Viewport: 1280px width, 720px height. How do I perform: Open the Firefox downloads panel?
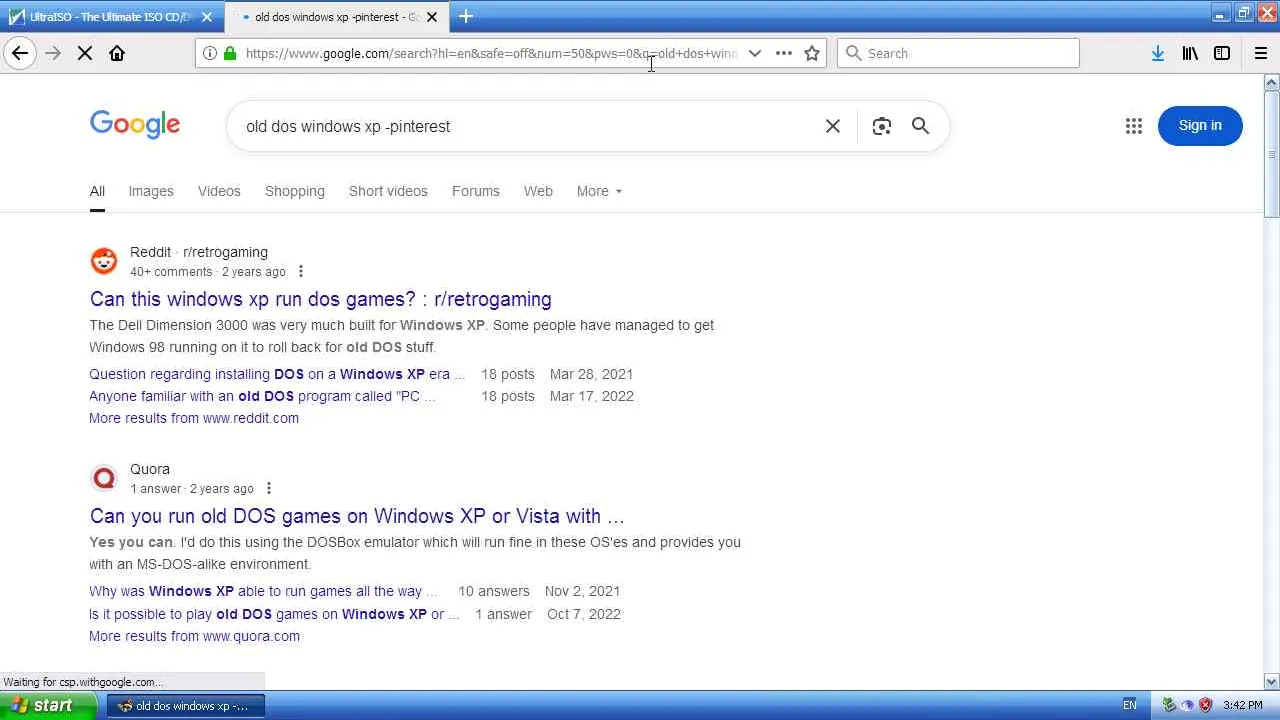click(x=1157, y=53)
